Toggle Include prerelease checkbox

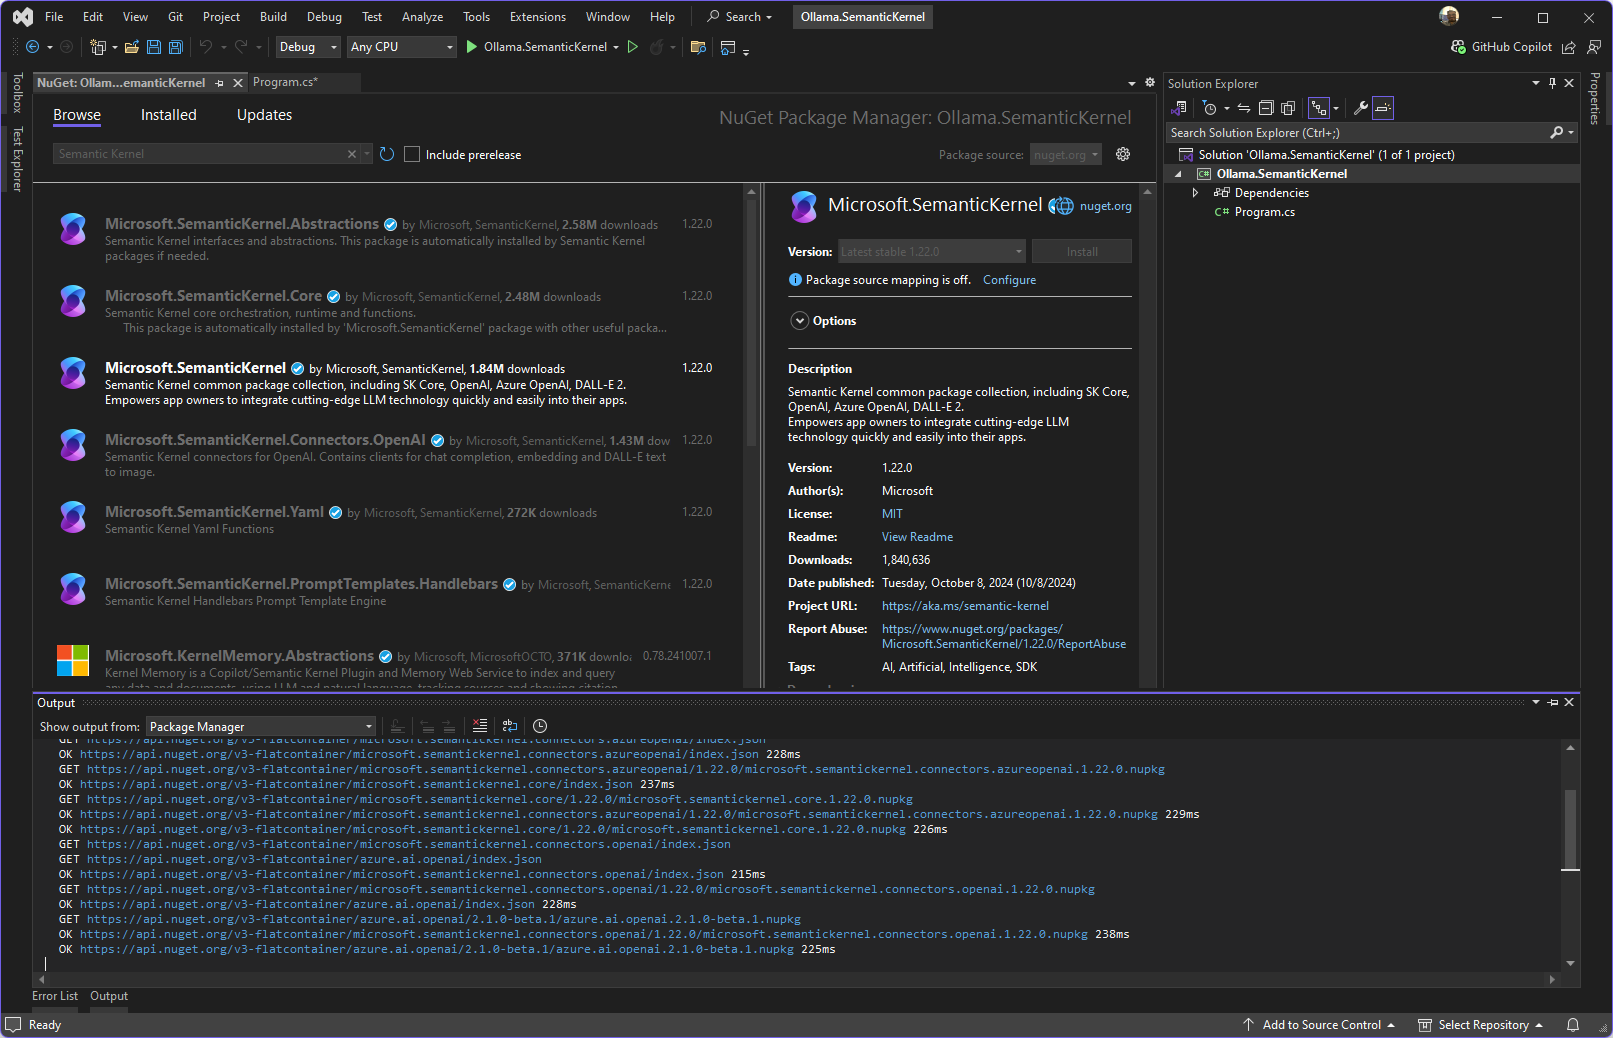(x=412, y=154)
